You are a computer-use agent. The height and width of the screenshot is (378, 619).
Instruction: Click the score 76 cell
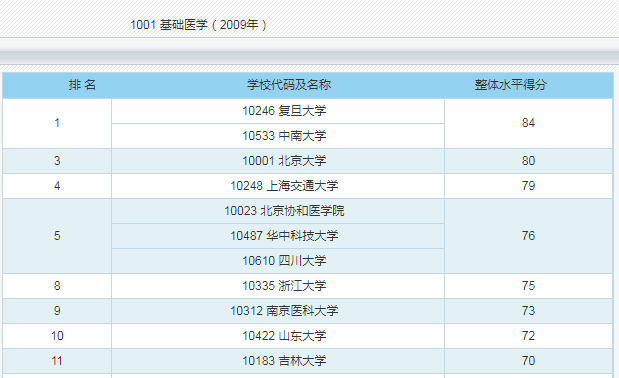click(x=528, y=236)
